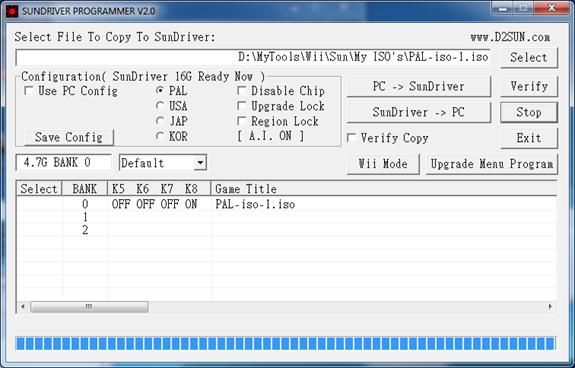Stop the current operation

529,112
